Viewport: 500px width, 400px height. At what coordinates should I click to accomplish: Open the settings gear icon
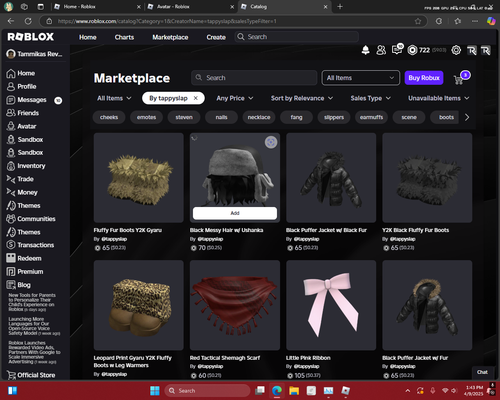pos(456,50)
